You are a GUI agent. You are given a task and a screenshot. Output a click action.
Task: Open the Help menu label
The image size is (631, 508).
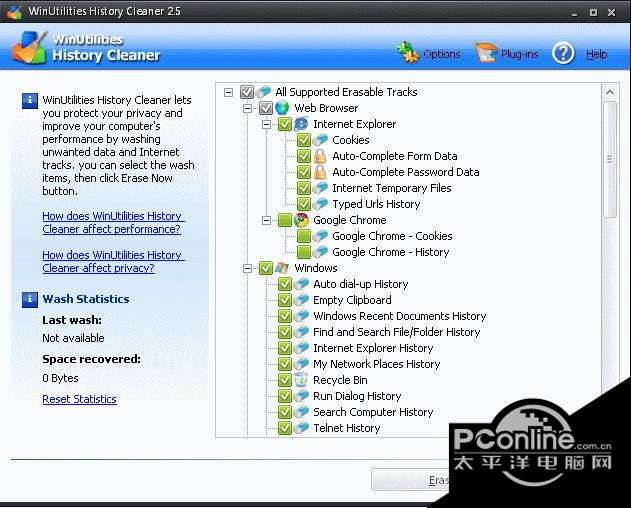[x=596, y=54]
